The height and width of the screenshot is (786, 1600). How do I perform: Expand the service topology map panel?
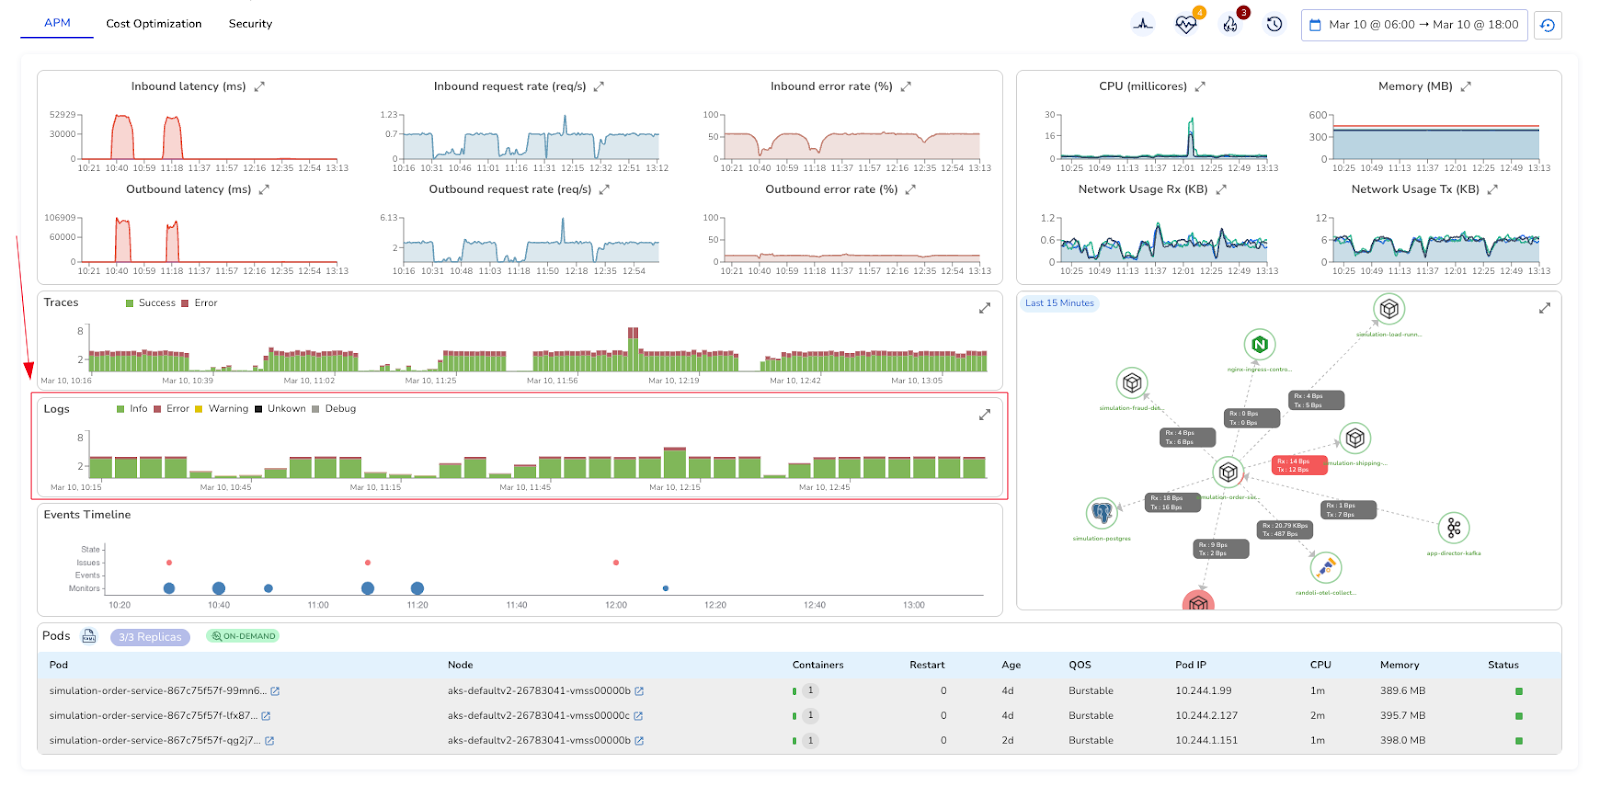pyautogui.click(x=1545, y=308)
